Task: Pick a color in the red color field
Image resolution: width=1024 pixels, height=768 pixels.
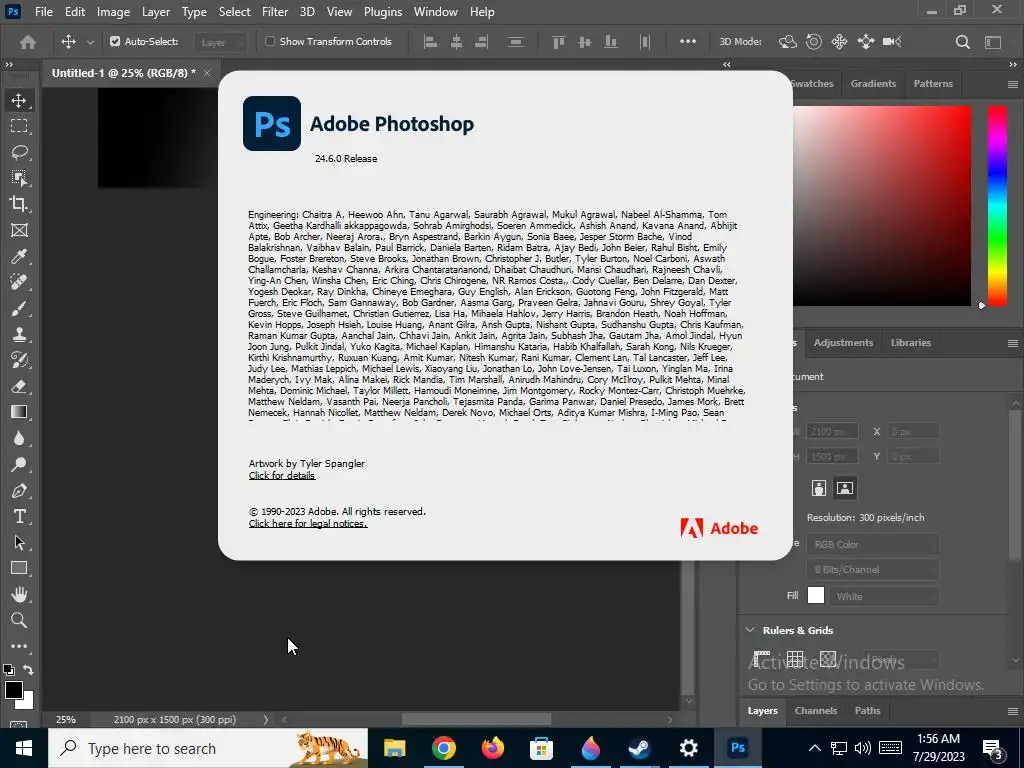Action: coord(882,206)
